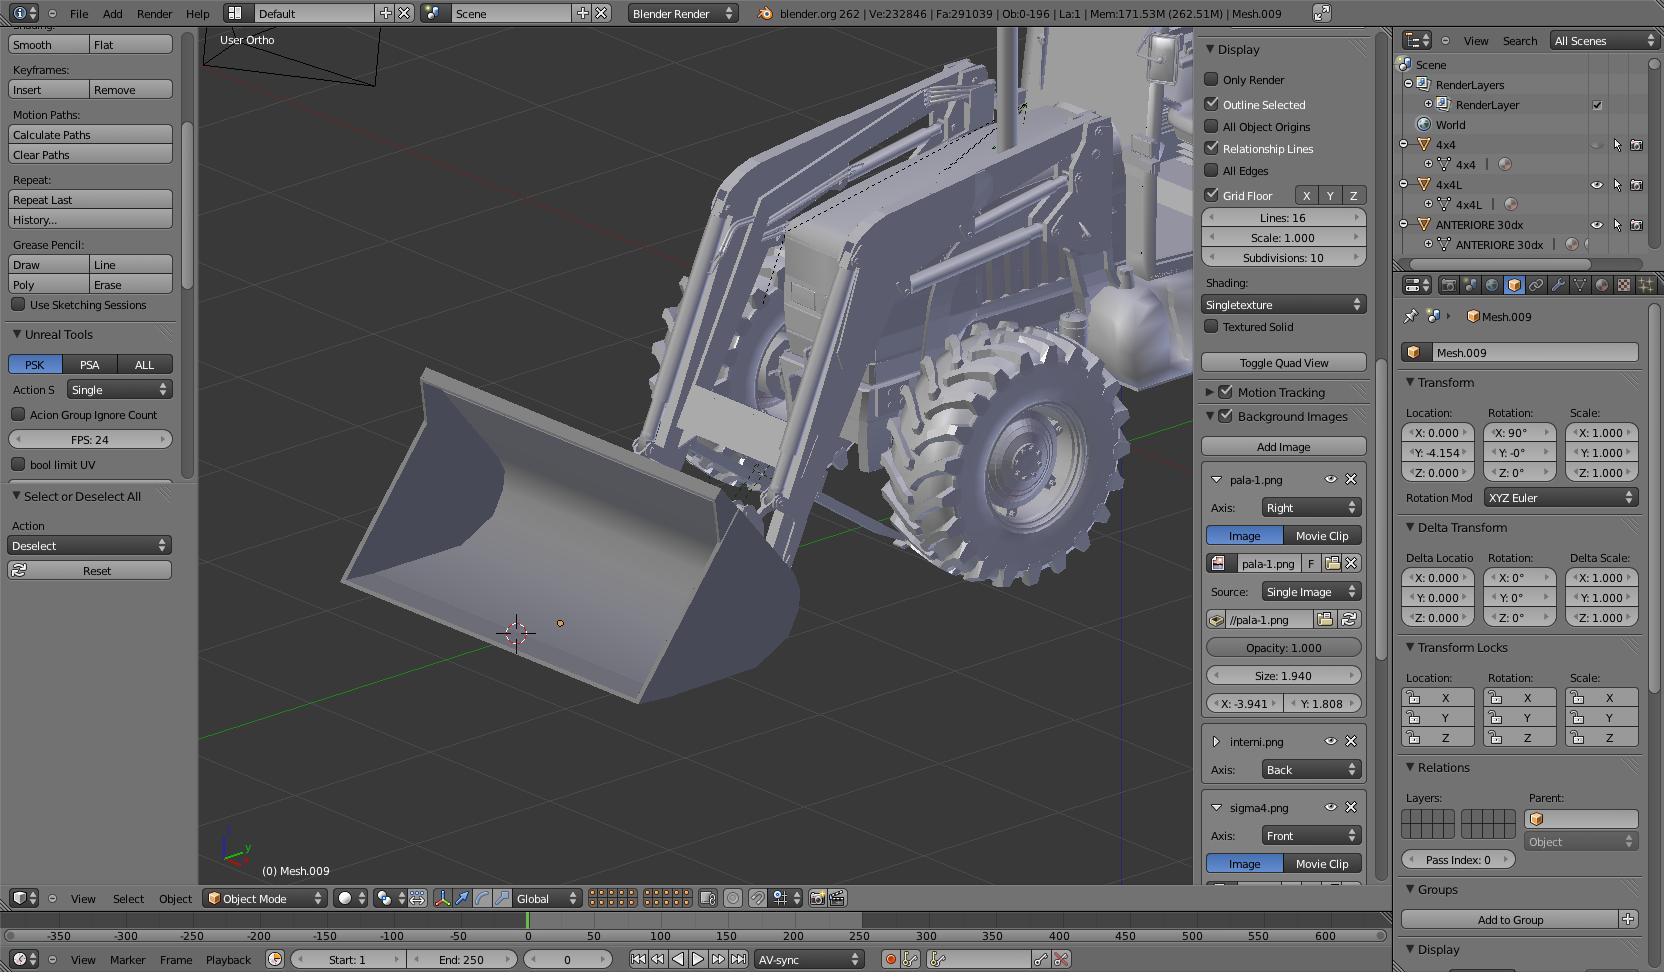Open the Help menu
This screenshot has height=972, width=1664.
tap(198, 13)
